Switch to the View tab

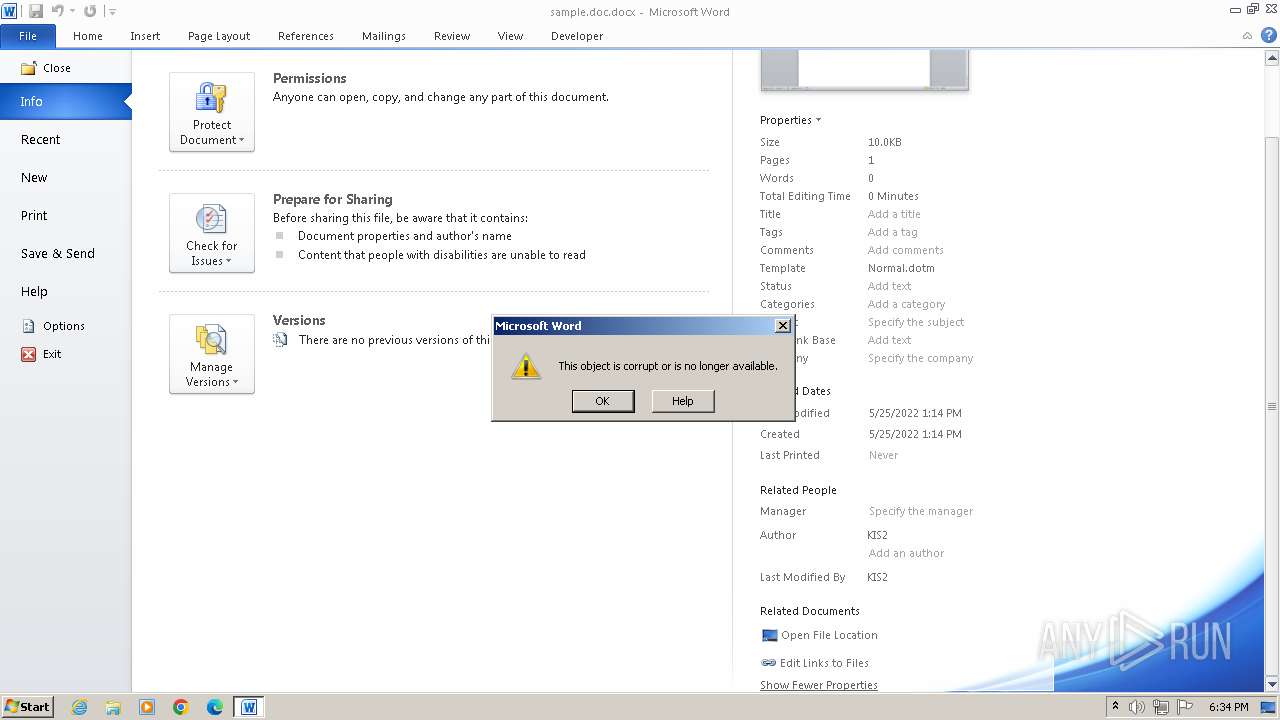click(x=510, y=36)
